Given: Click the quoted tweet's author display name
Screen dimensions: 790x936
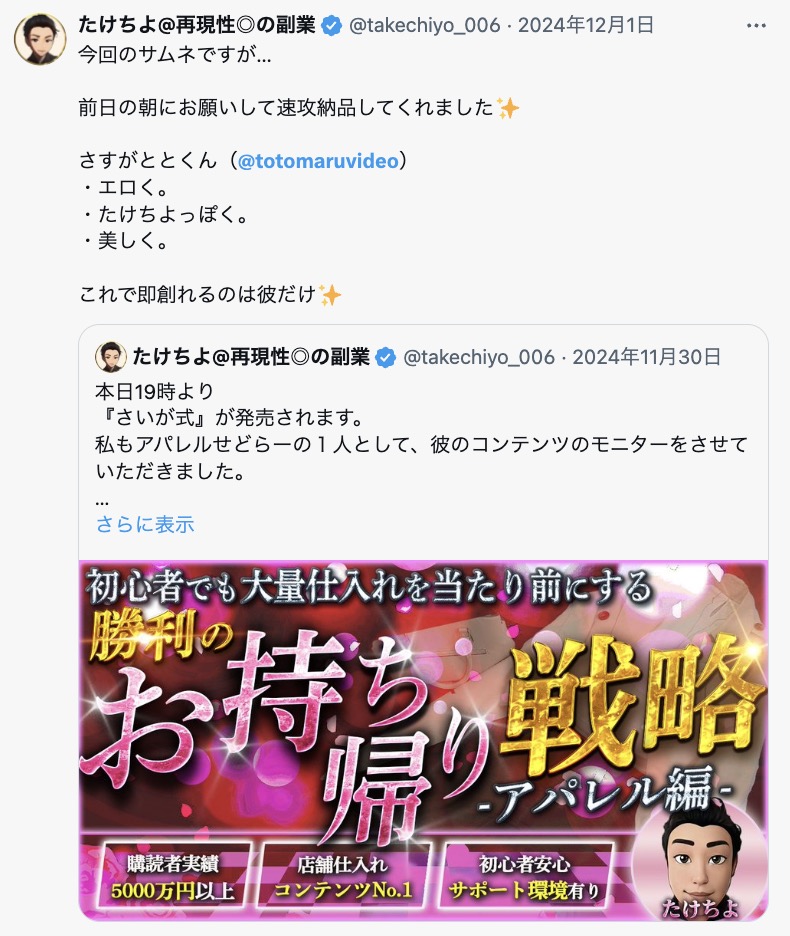Looking at the screenshot, I should [251, 357].
